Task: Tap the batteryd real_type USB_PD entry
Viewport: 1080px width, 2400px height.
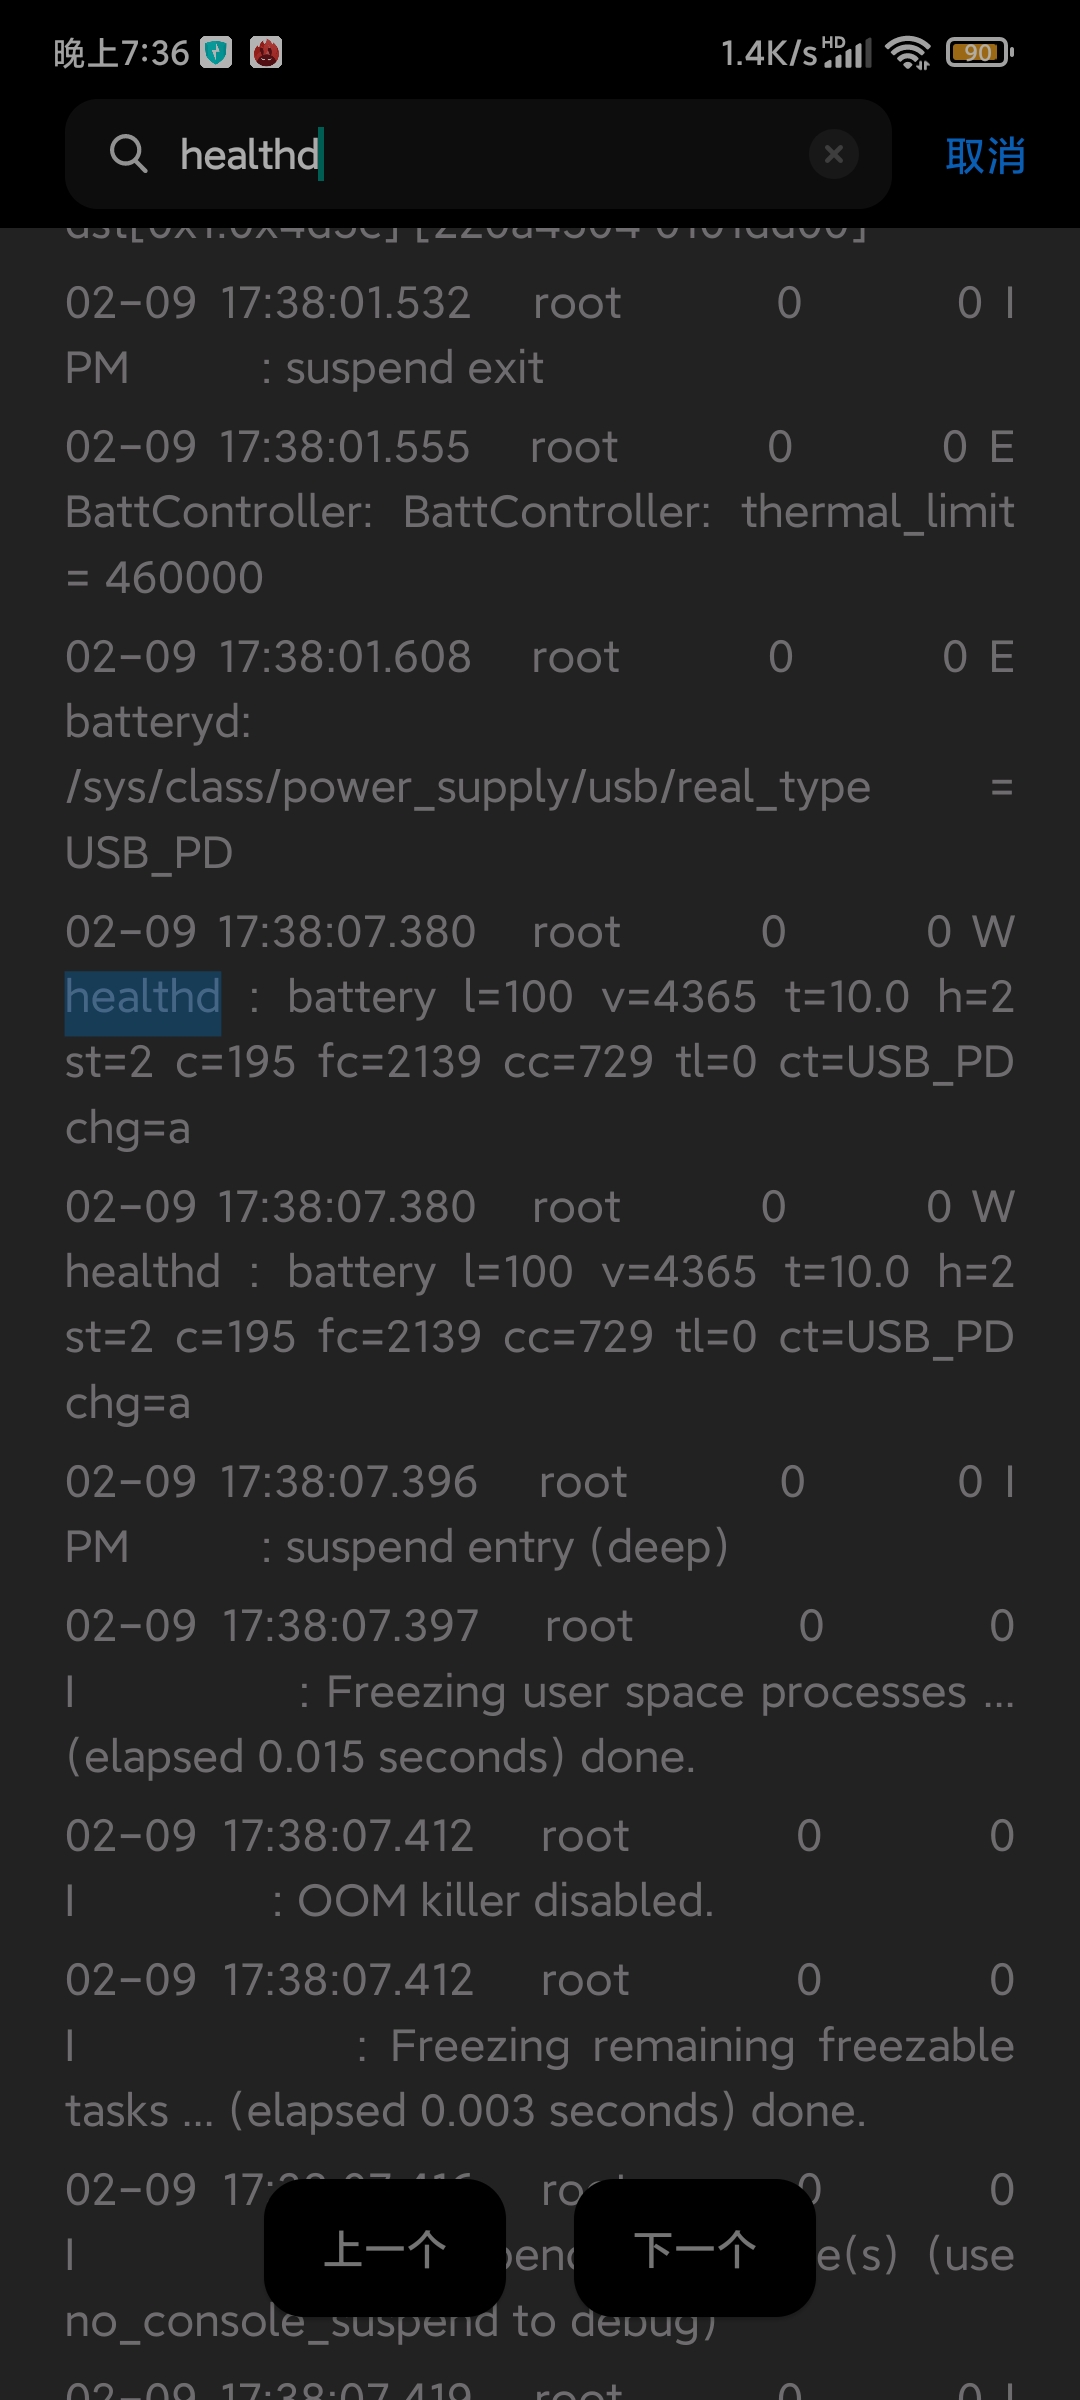Action: pos(540,755)
